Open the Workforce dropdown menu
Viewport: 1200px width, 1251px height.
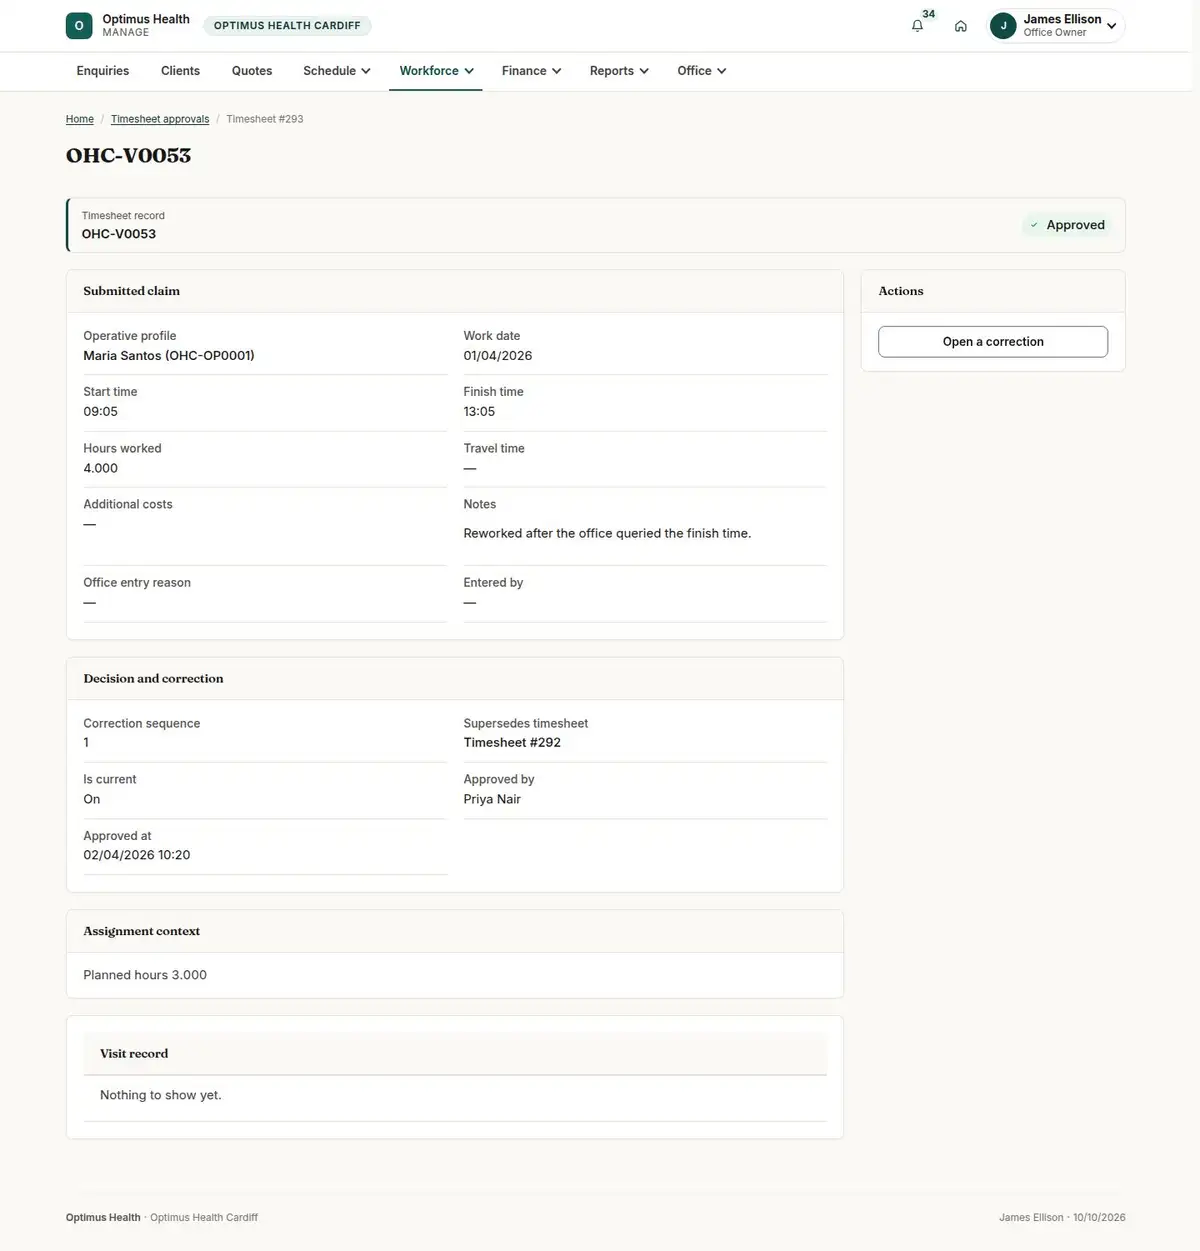pyautogui.click(x=436, y=71)
